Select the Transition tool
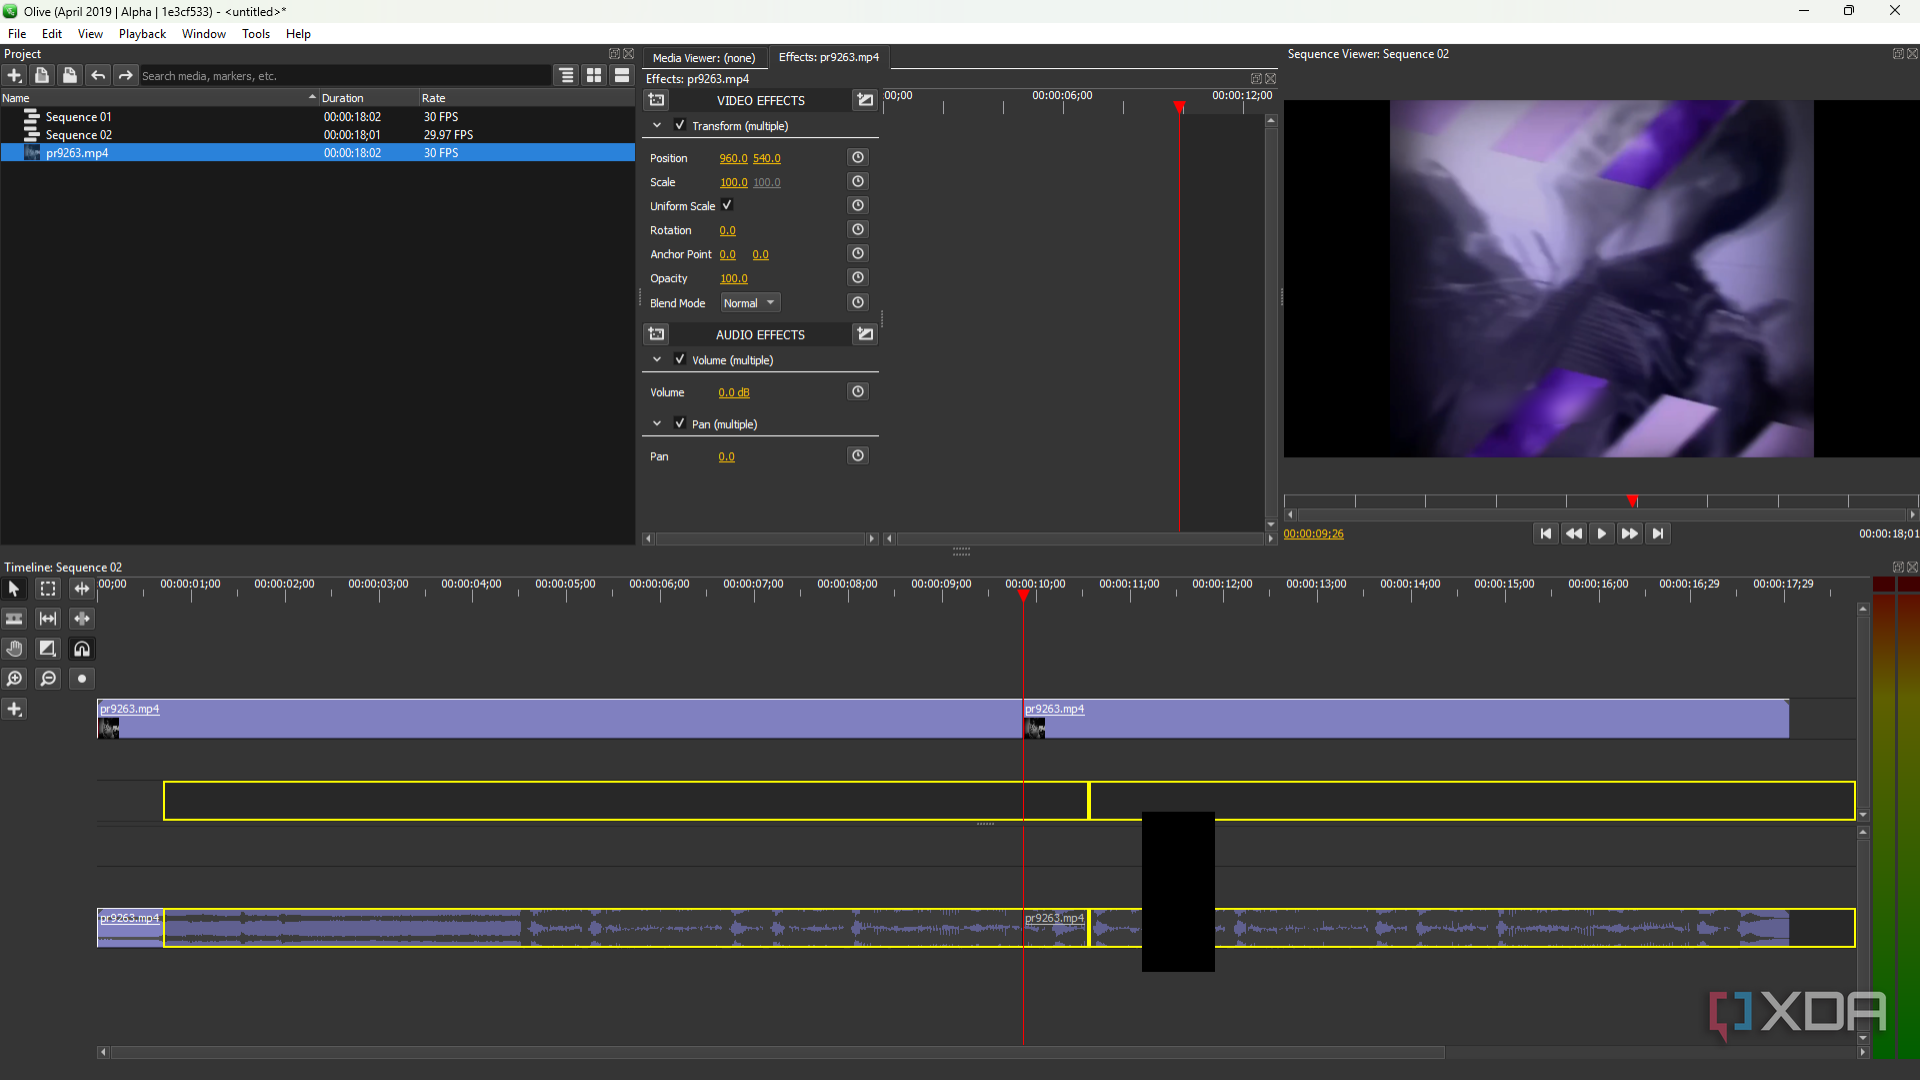Viewport: 1920px width, 1080px height. tap(47, 649)
